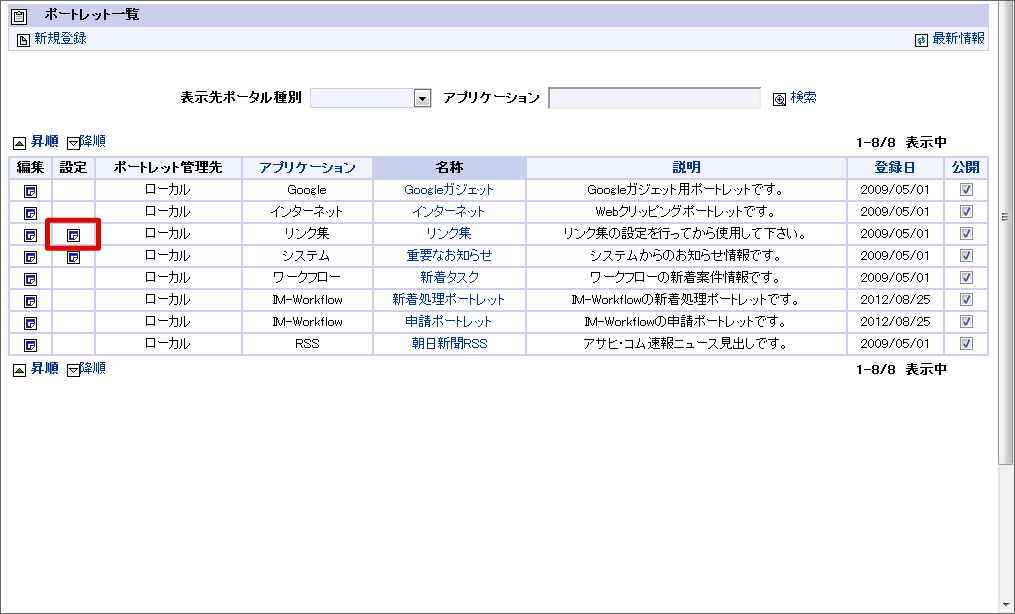Click edit icon for Googleガジェット row
The width and height of the screenshot is (1015, 614).
point(30,192)
